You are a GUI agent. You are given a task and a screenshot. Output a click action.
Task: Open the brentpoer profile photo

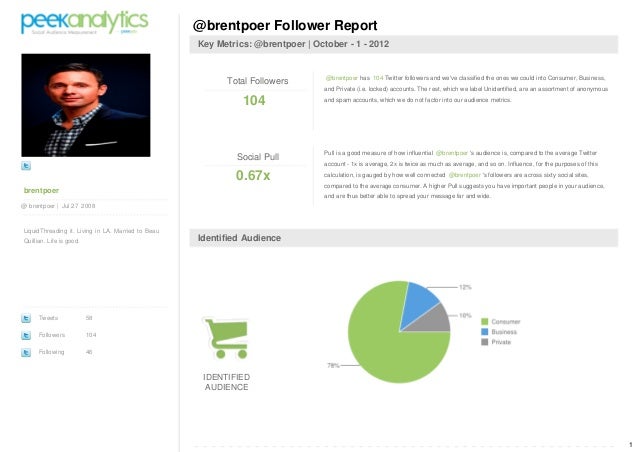pos(86,105)
